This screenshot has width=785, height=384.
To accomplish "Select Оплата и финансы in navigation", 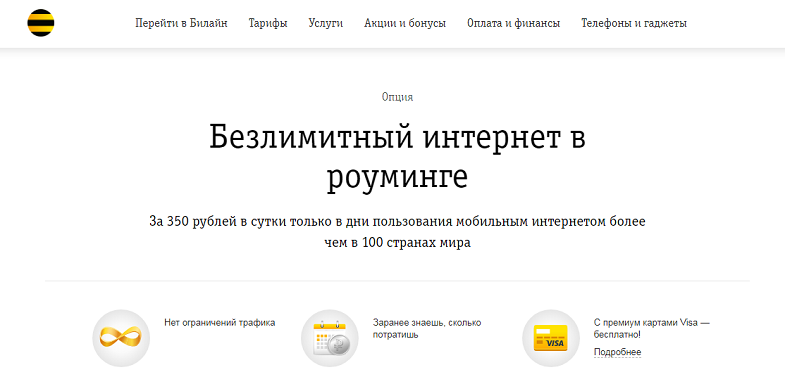I will click(514, 23).
